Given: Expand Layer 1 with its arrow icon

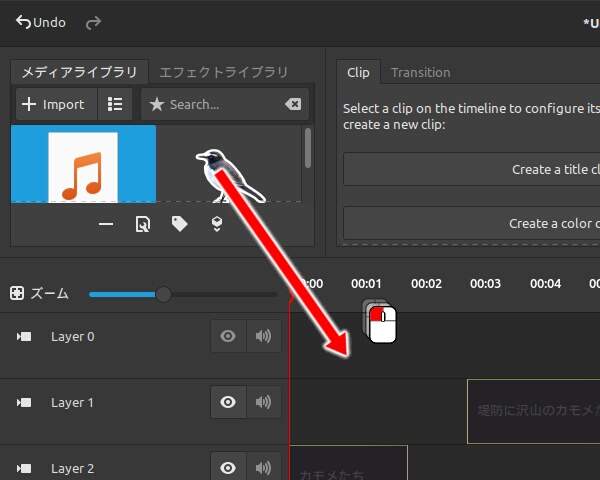Looking at the screenshot, I should 24,403.
